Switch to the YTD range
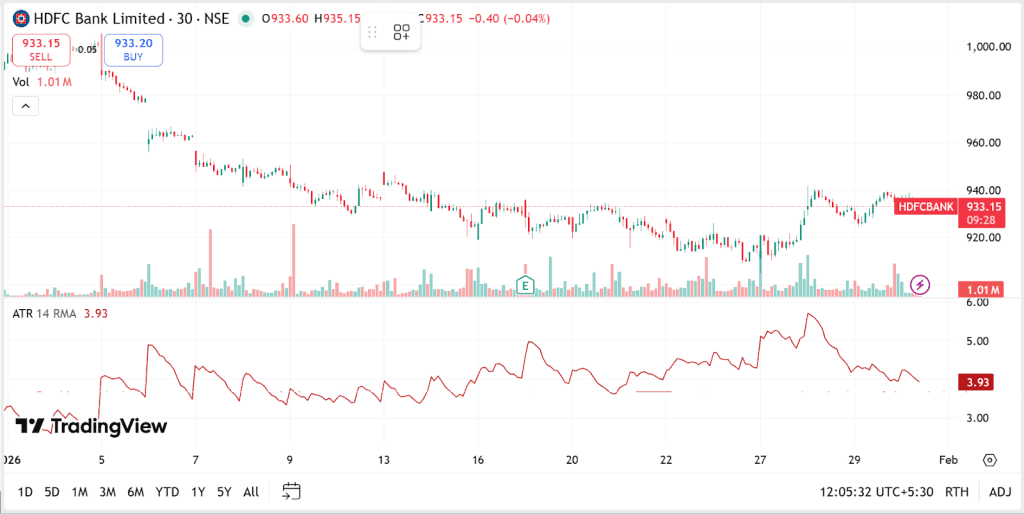This screenshot has width=1024, height=515. click(168, 491)
